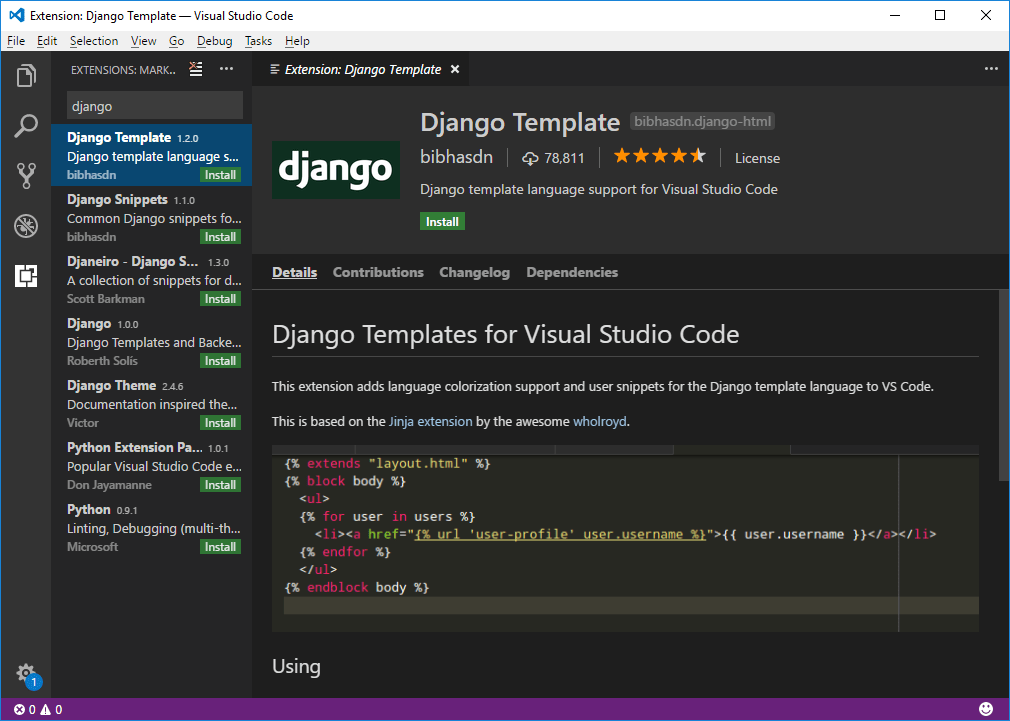Open the Source Control view
This screenshot has width=1010, height=721.
pos(26,175)
